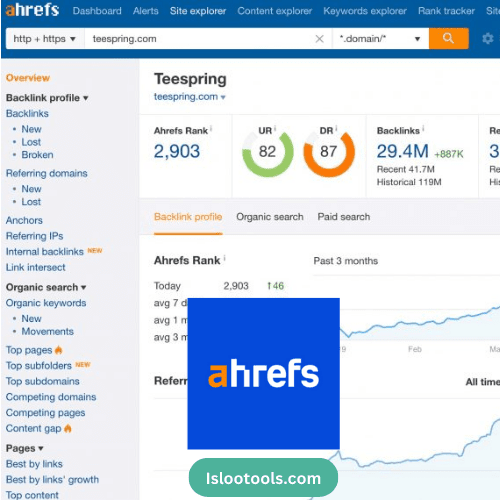Image resolution: width=500 pixels, height=500 pixels.
Task: Open the settings gear icon
Action: pos(488,39)
